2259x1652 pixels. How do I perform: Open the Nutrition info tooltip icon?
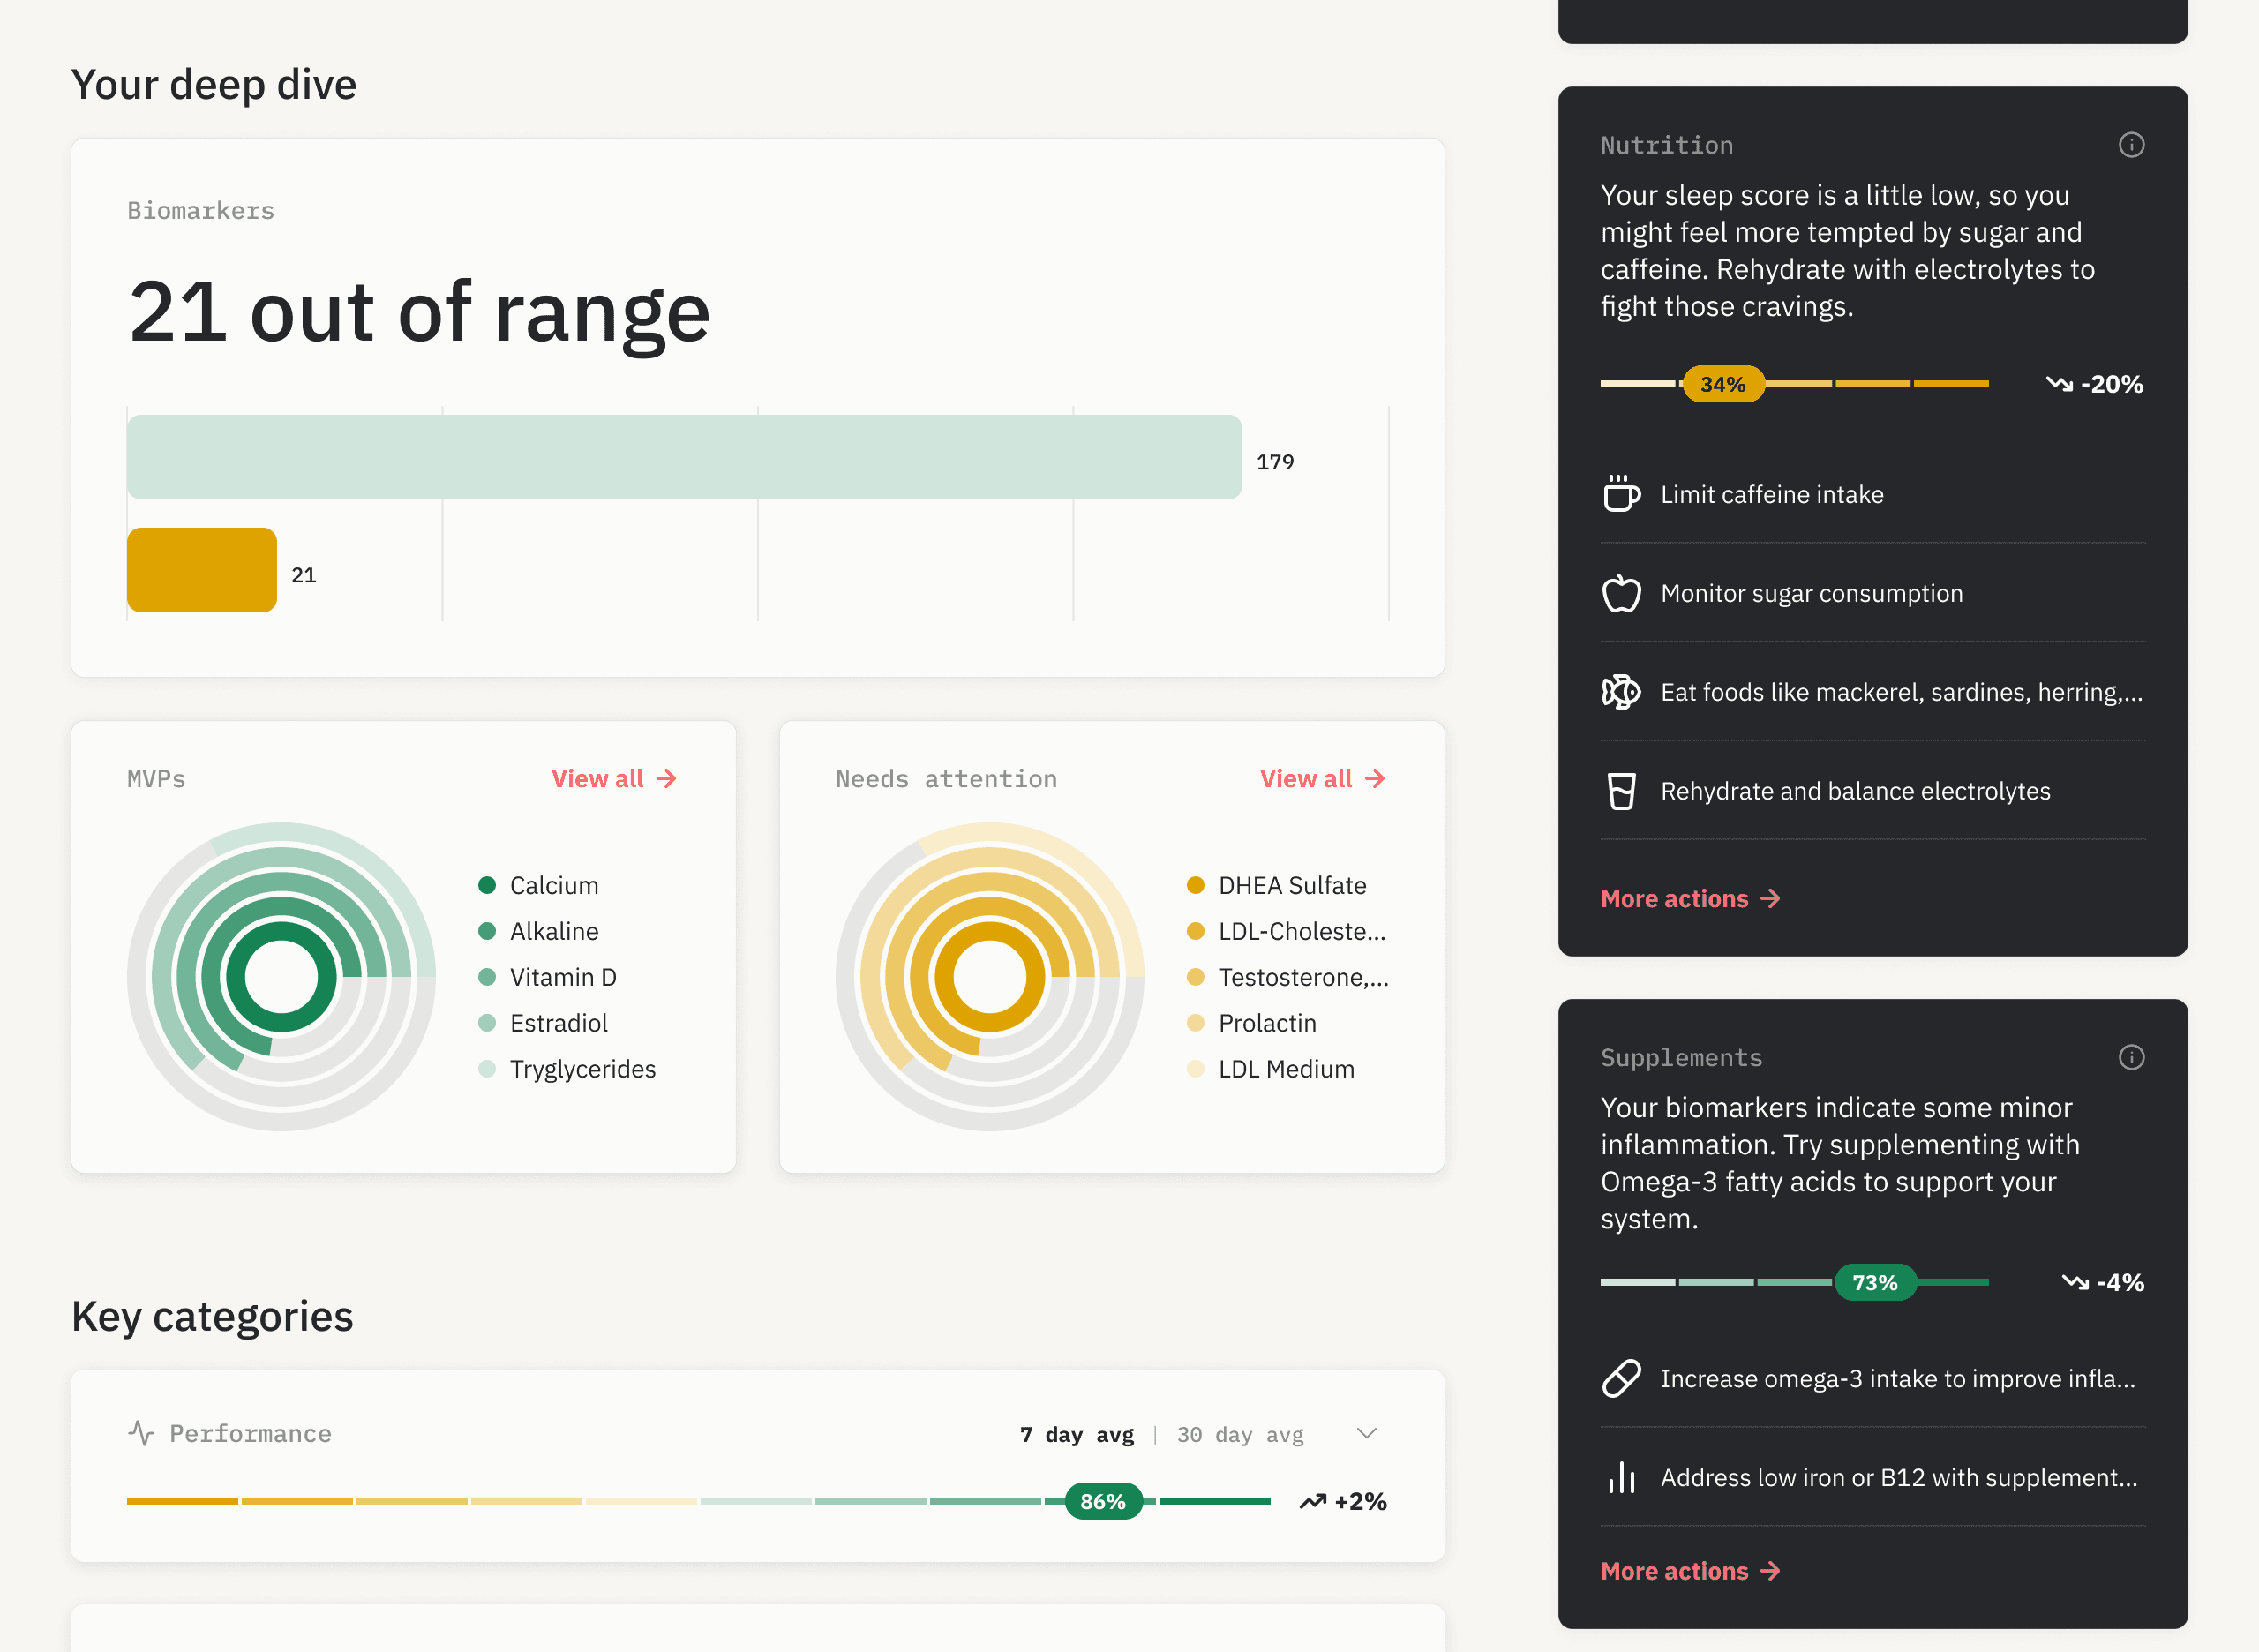coord(2131,145)
